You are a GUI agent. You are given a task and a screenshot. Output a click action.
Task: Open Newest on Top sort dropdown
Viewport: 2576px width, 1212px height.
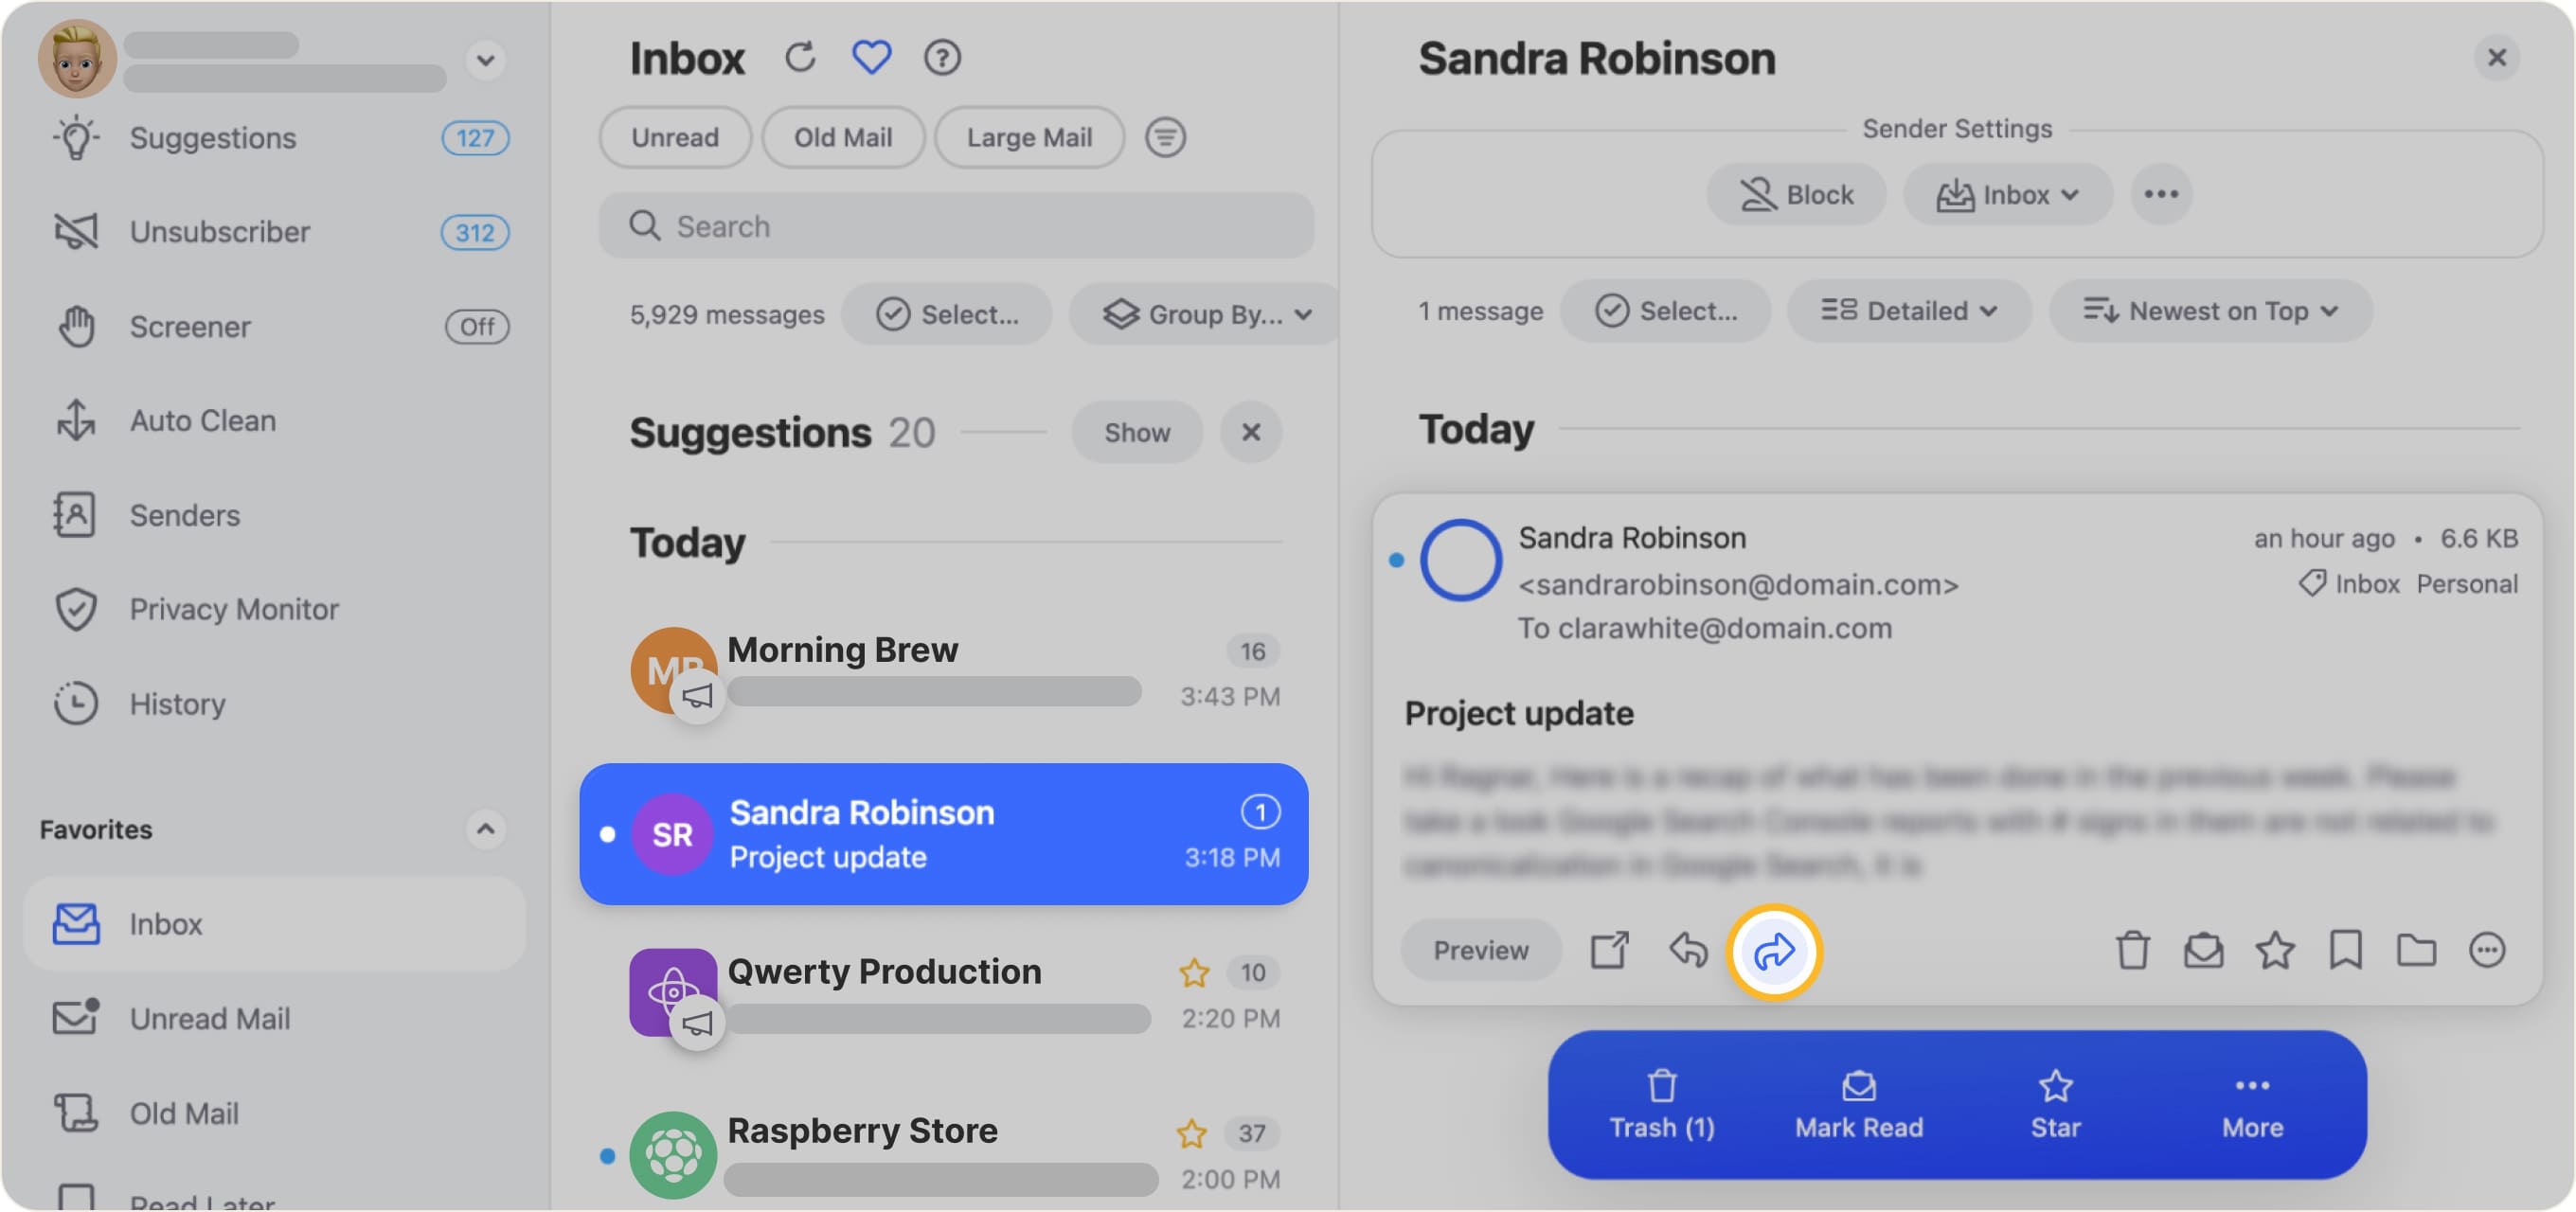coord(2210,311)
